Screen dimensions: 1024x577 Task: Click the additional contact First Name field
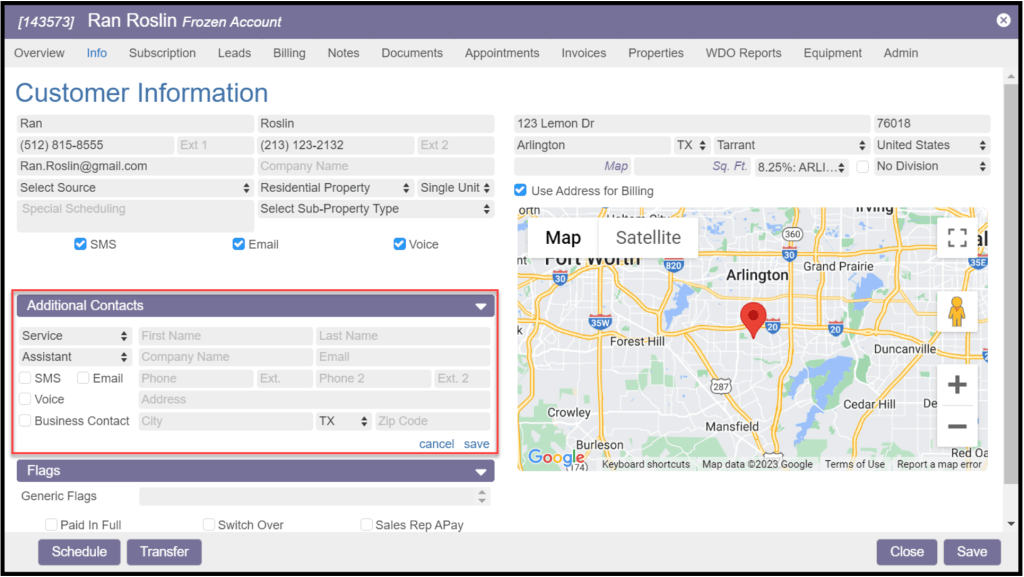tap(225, 336)
